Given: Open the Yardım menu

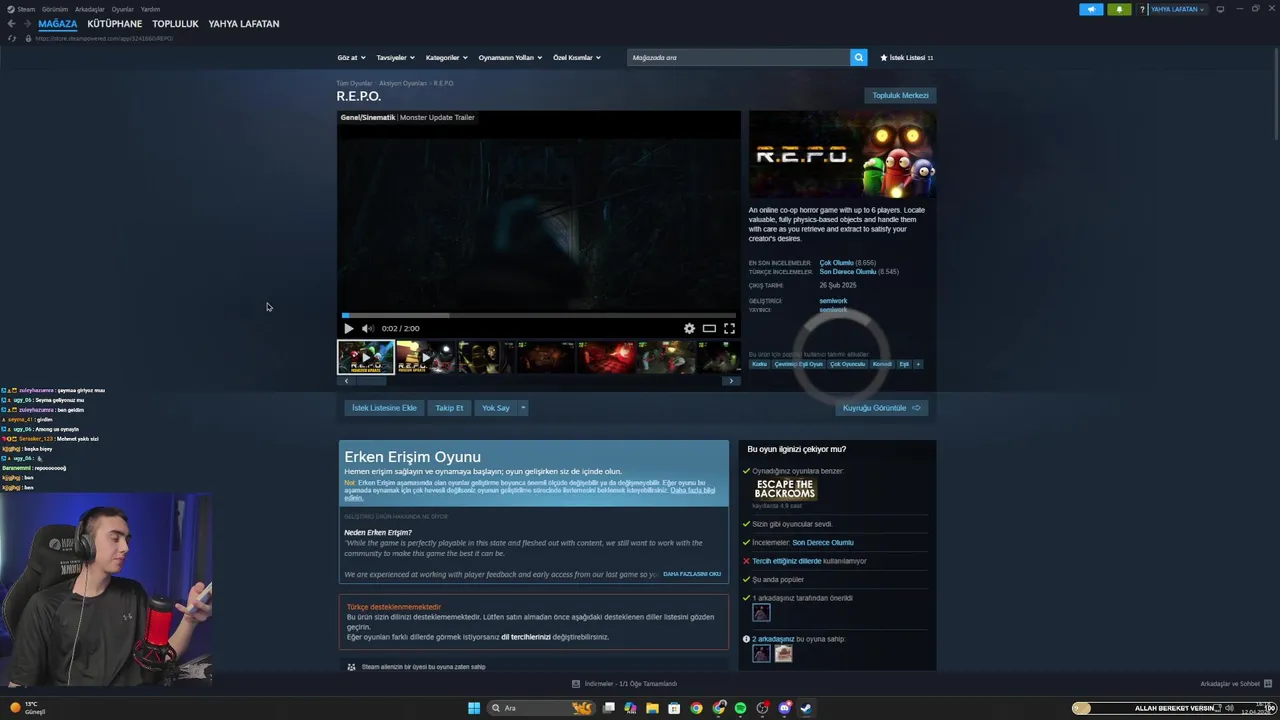Looking at the screenshot, I should point(150,9).
